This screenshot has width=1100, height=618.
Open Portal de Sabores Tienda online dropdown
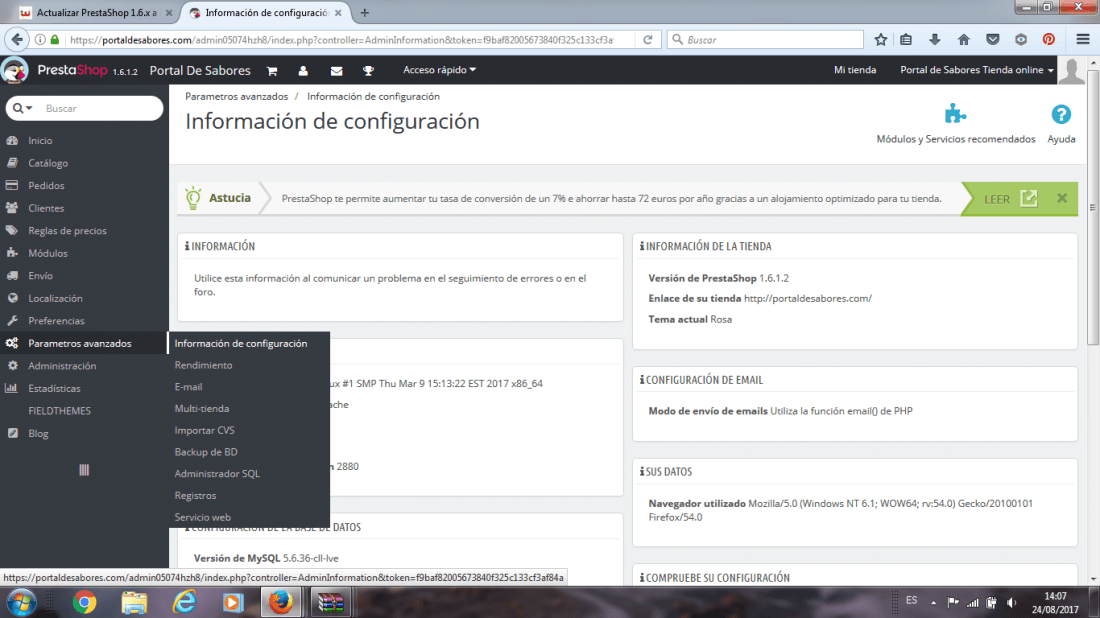(x=977, y=70)
